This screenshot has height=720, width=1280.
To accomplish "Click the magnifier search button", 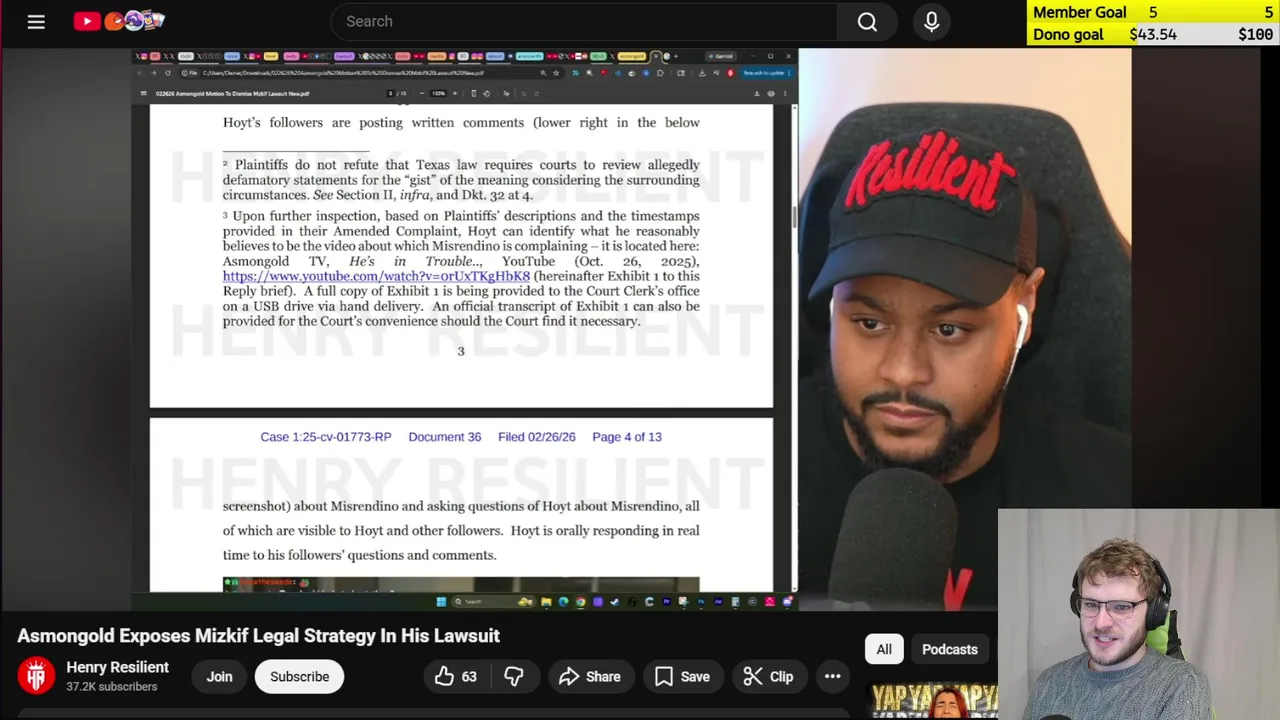I will [867, 21].
